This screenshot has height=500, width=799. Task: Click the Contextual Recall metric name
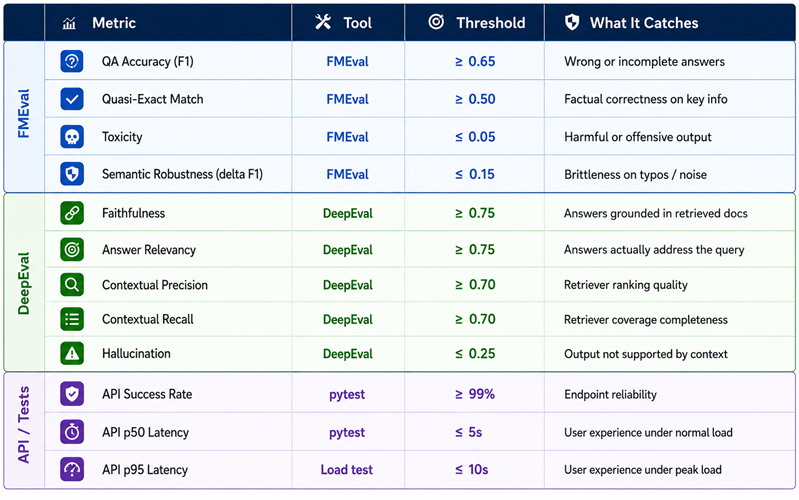pos(148,320)
